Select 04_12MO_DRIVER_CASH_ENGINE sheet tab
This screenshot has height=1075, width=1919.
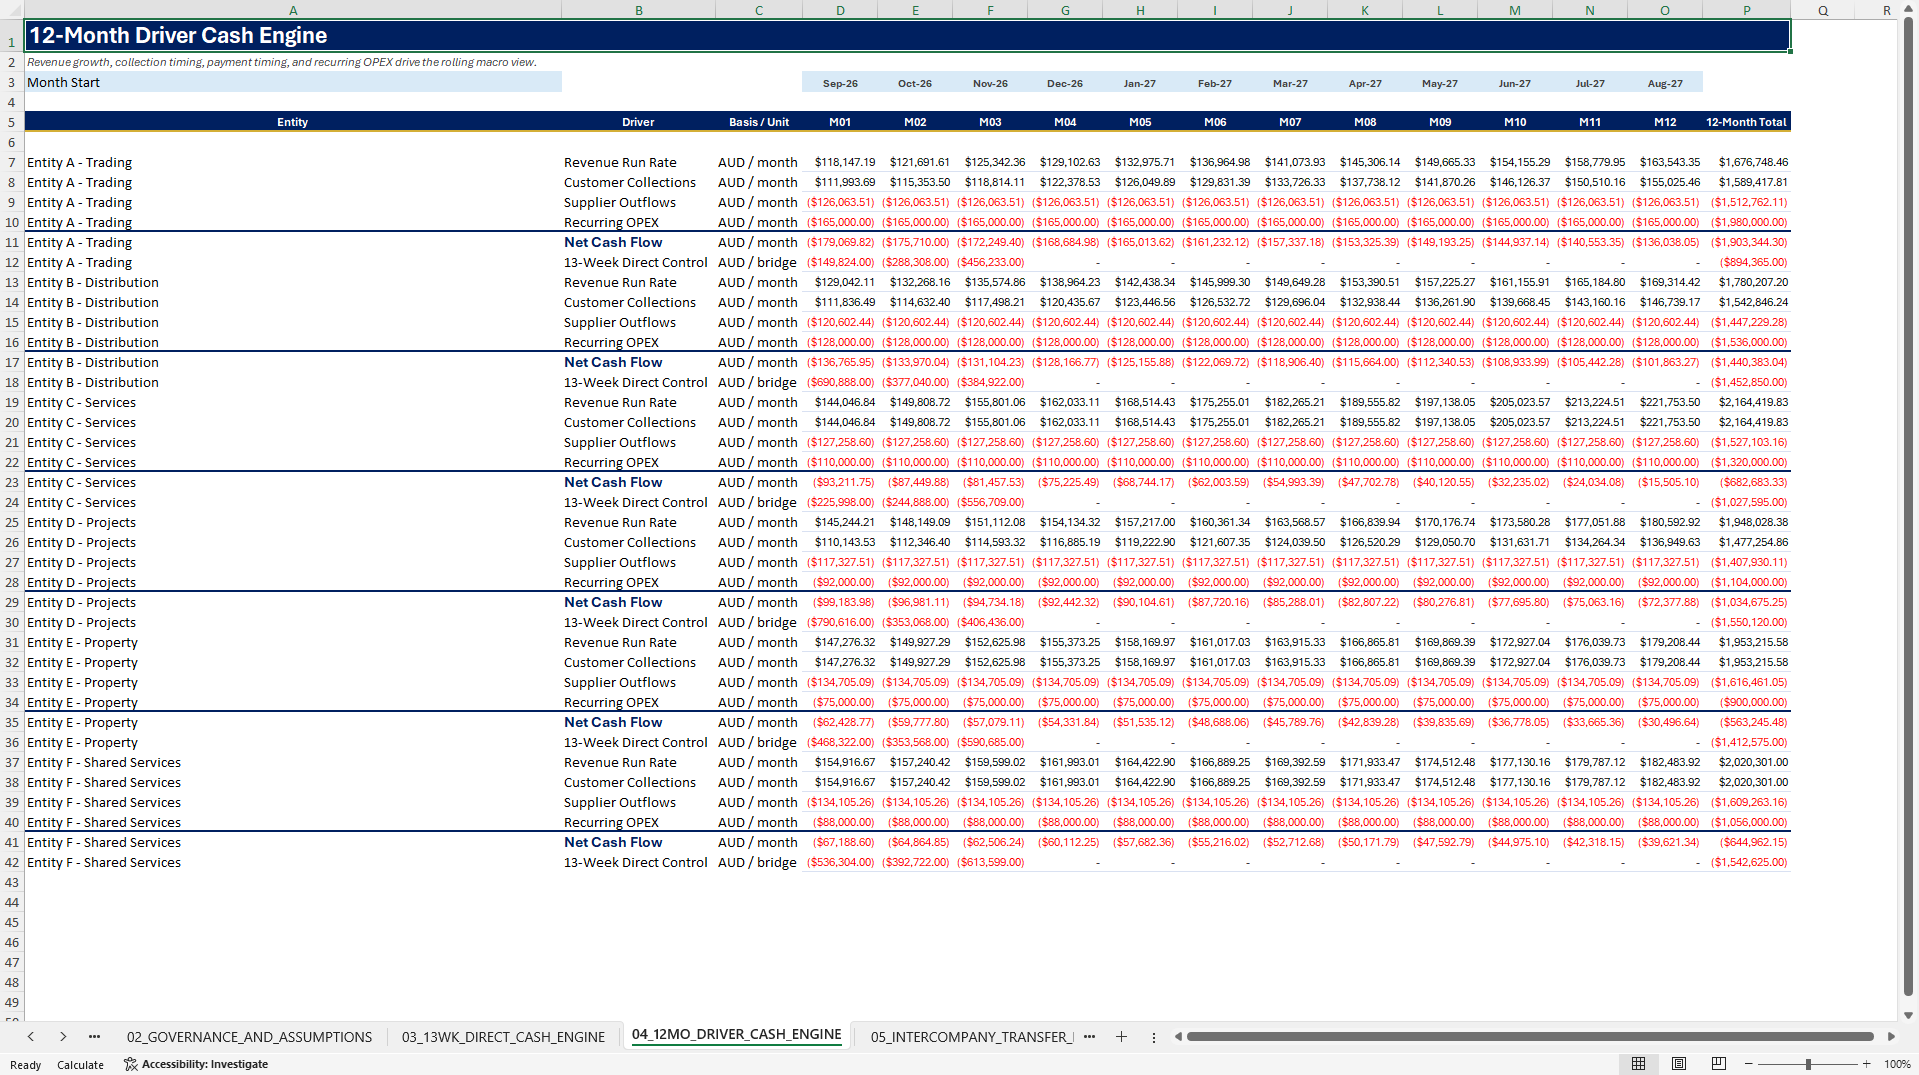pos(736,1035)
